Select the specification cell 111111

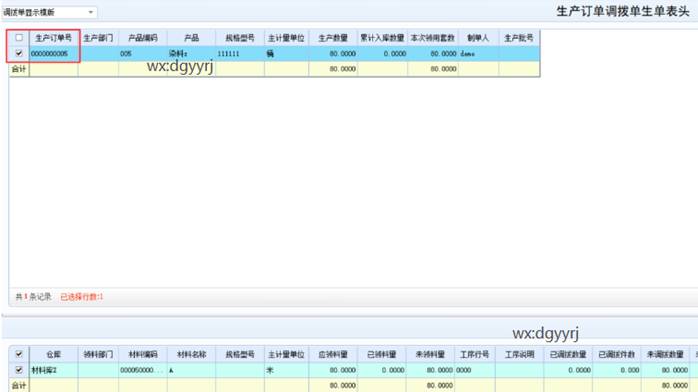pyautogui.click(x=240, y=54)
